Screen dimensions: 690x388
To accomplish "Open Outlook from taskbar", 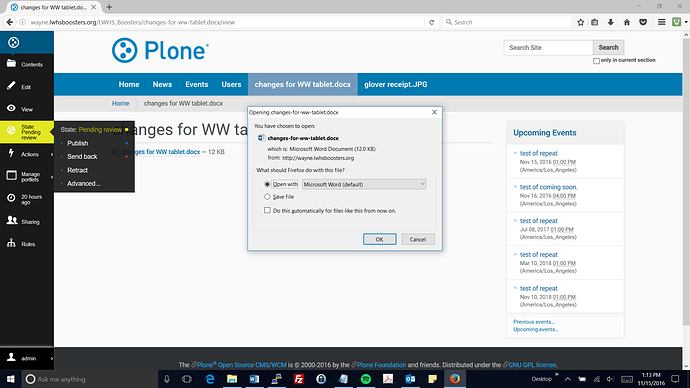I will [410, 379].
